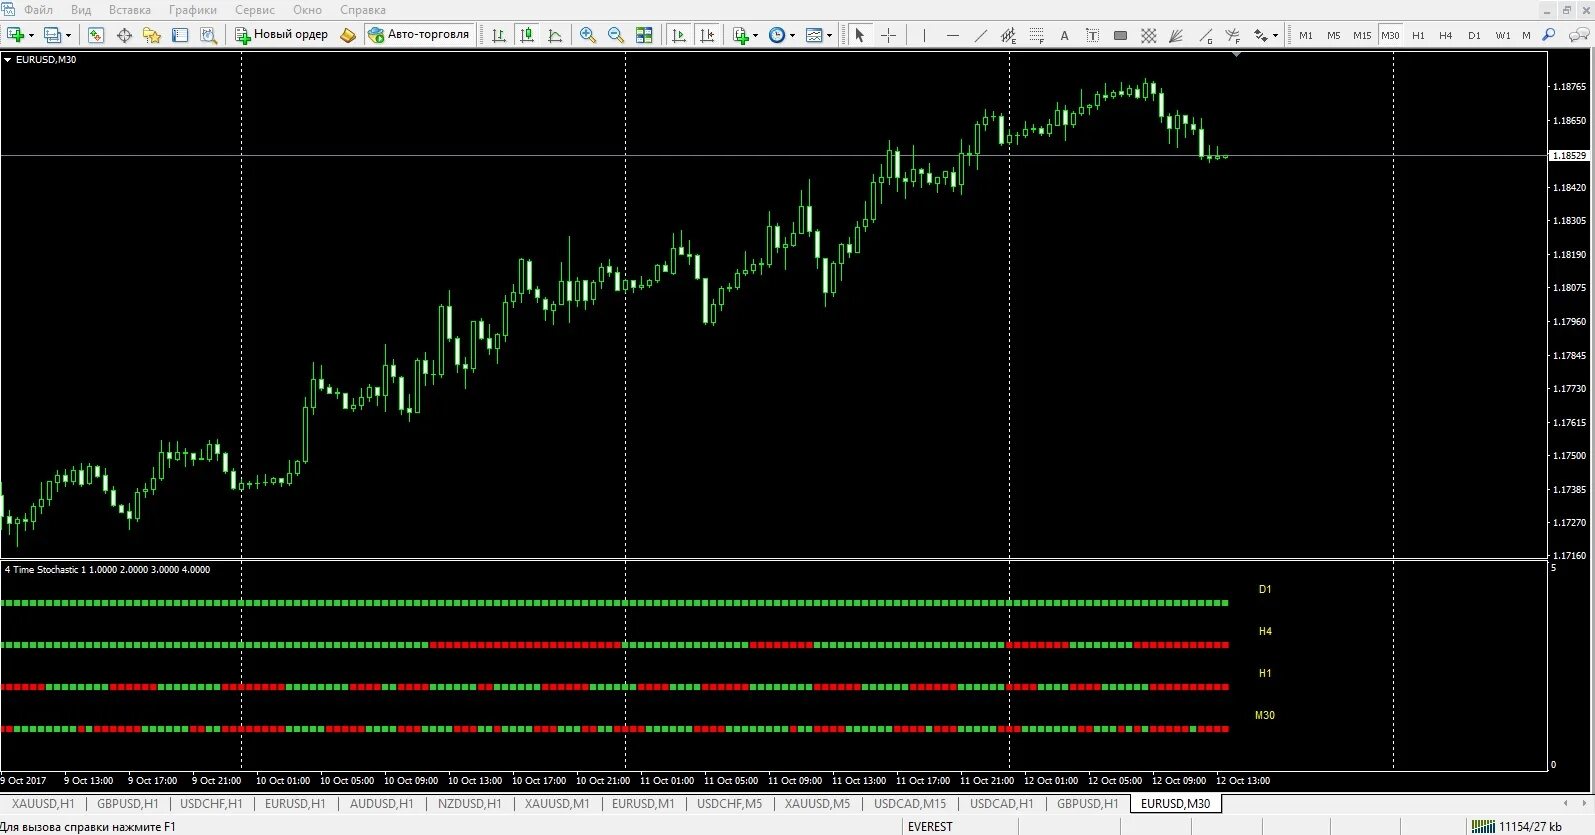Activate the standard cursor mode
Image resolution: width=1595 pixels, height=835 pixels.
(859, 35)
